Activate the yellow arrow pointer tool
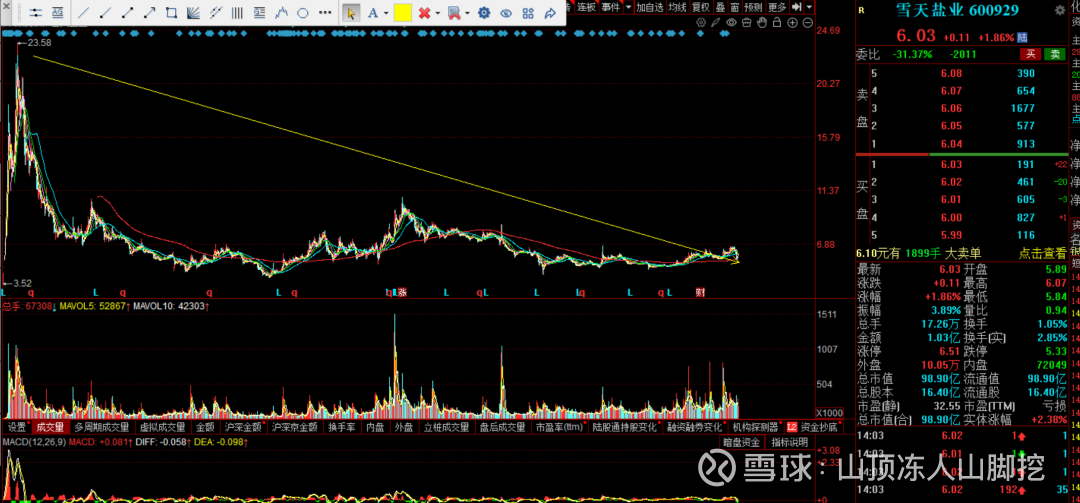Viewport: 1080px width, 503px height. point(351,12)
